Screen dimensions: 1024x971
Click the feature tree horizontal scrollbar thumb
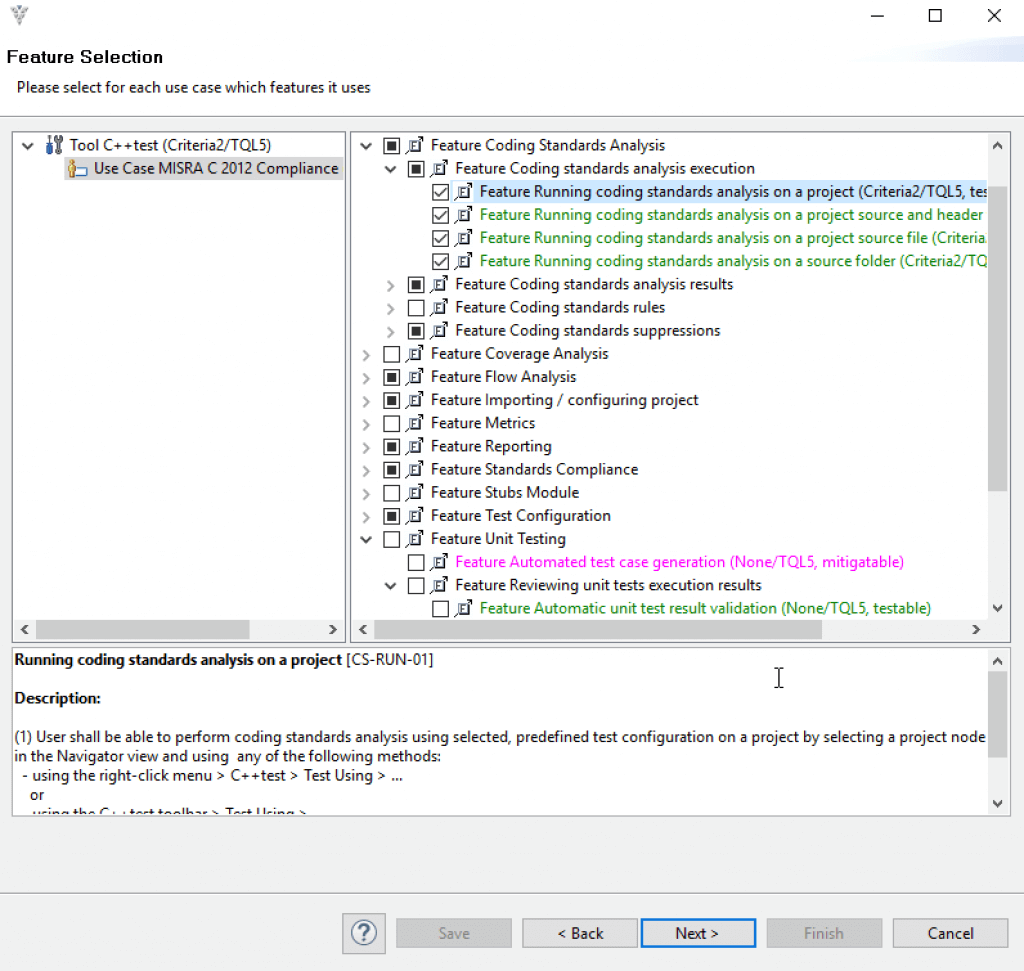[x=598, y=629]
